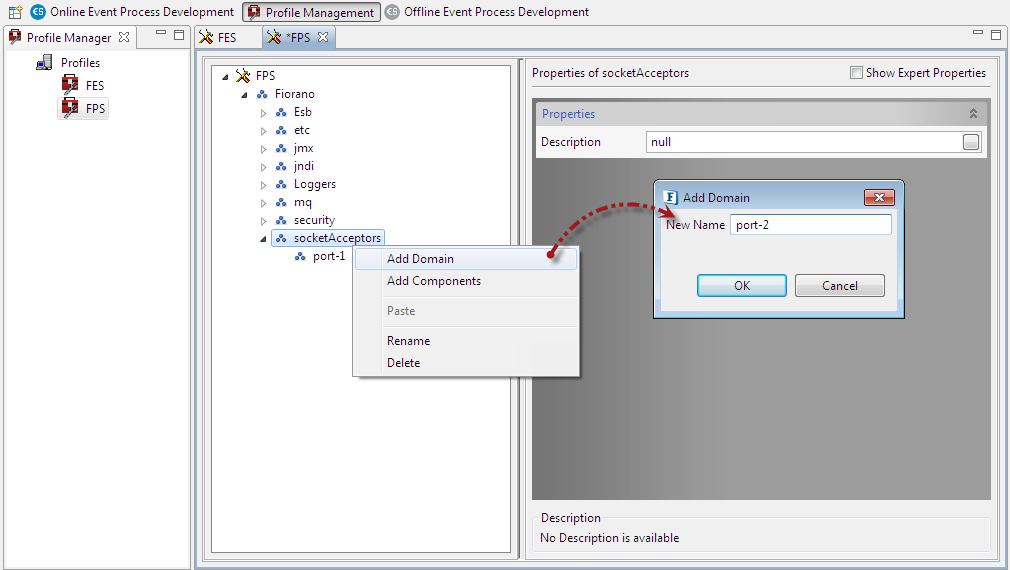
Task: Select the Profiles root node icon
Action: click(x=44, y=62)
